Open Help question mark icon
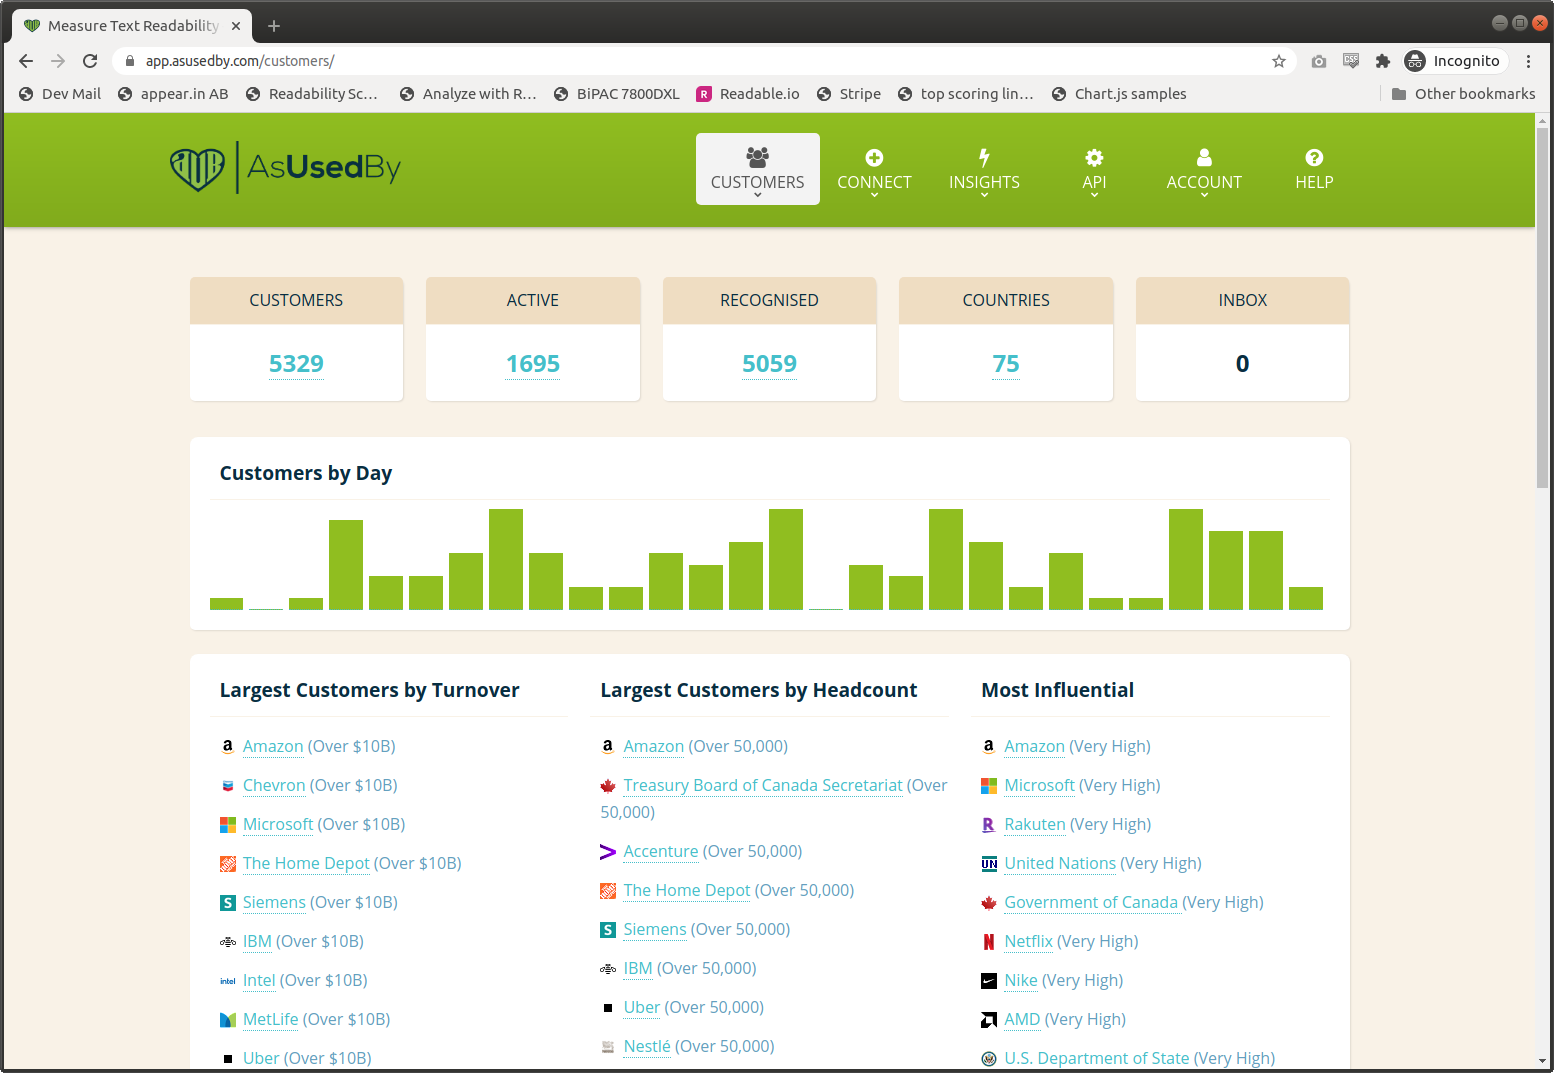 (x=1314, y=169)
